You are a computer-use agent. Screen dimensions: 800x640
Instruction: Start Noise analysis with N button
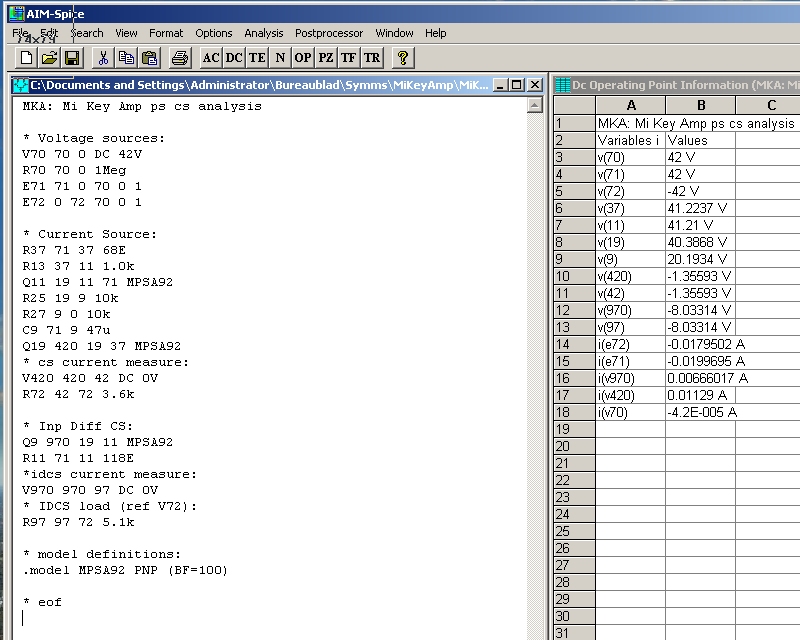[x=280, y=58]
